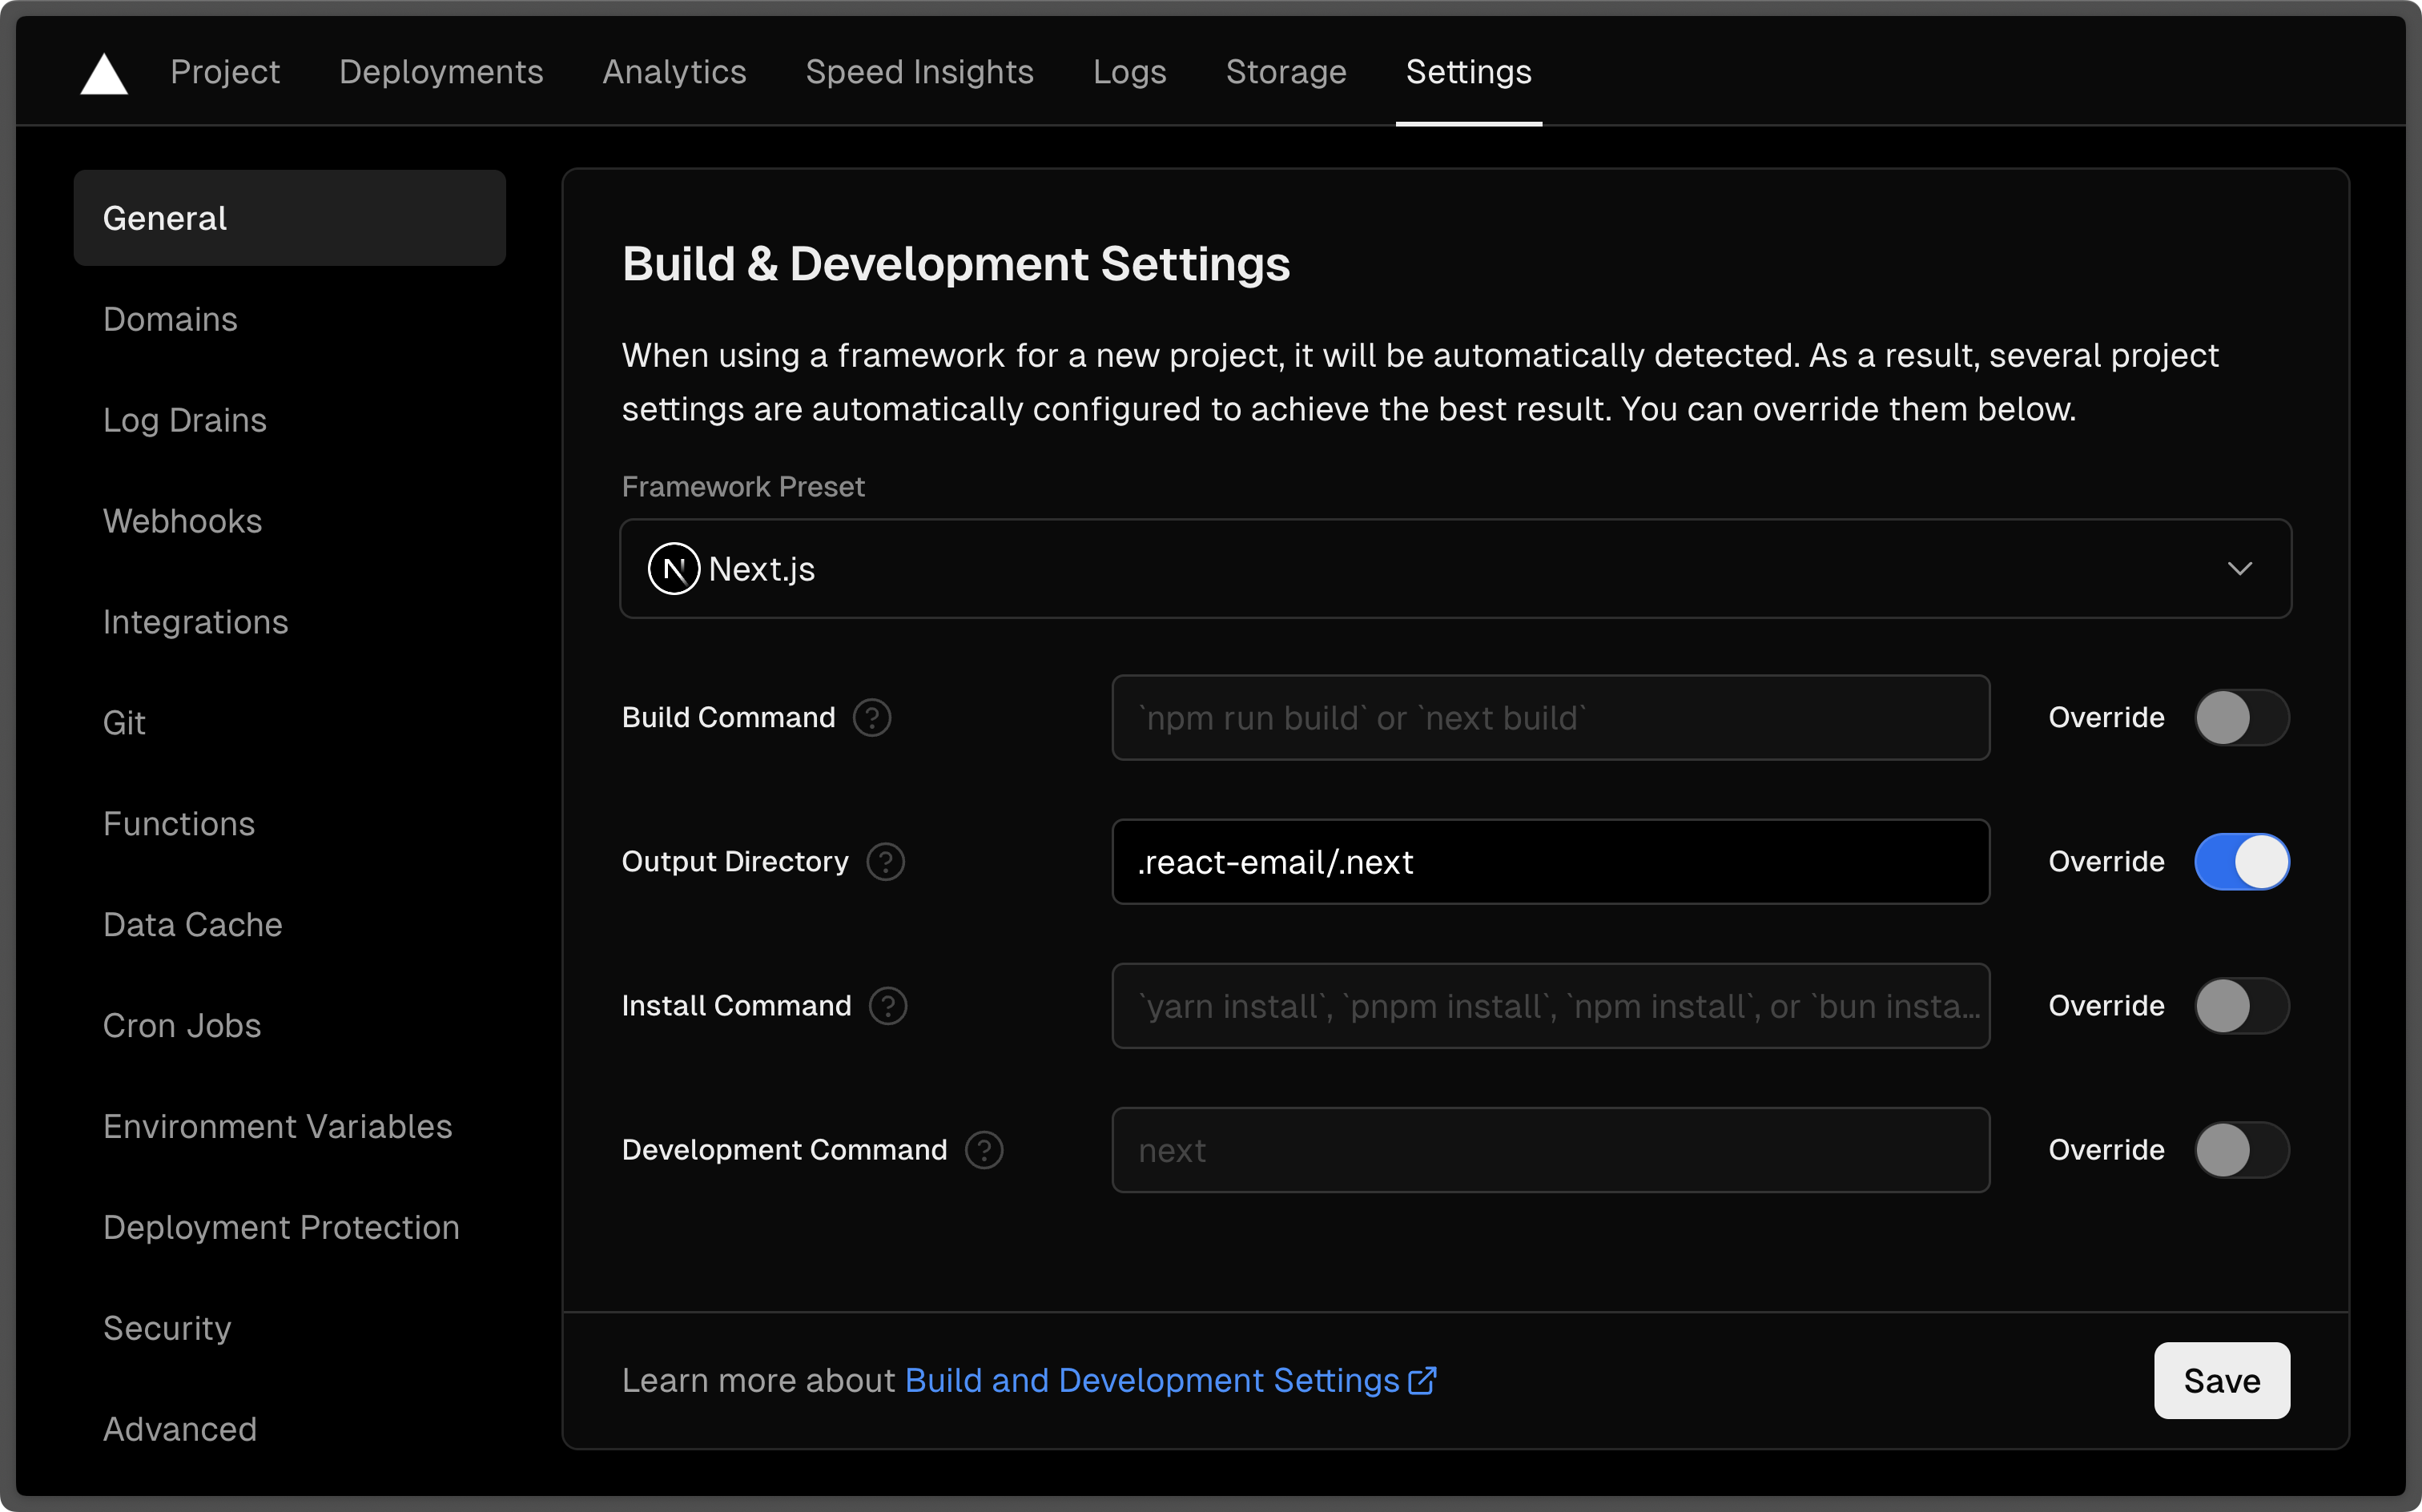Navigate to Speed Insights section

(x=919, y=73)
